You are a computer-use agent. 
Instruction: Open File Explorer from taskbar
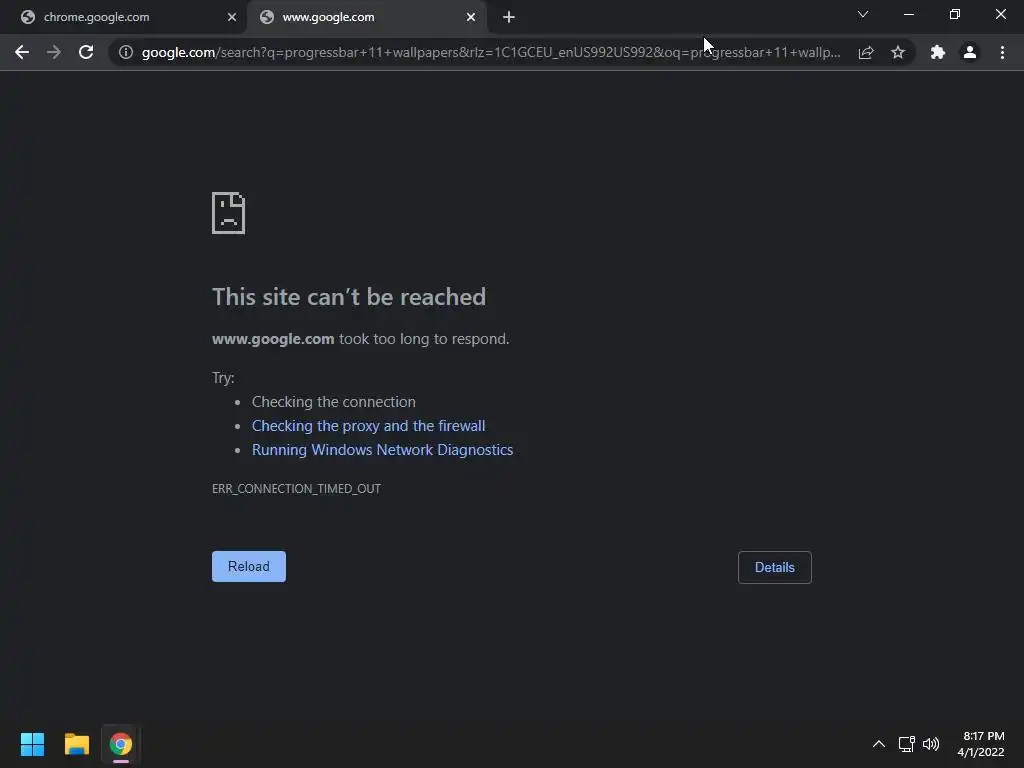76,744
